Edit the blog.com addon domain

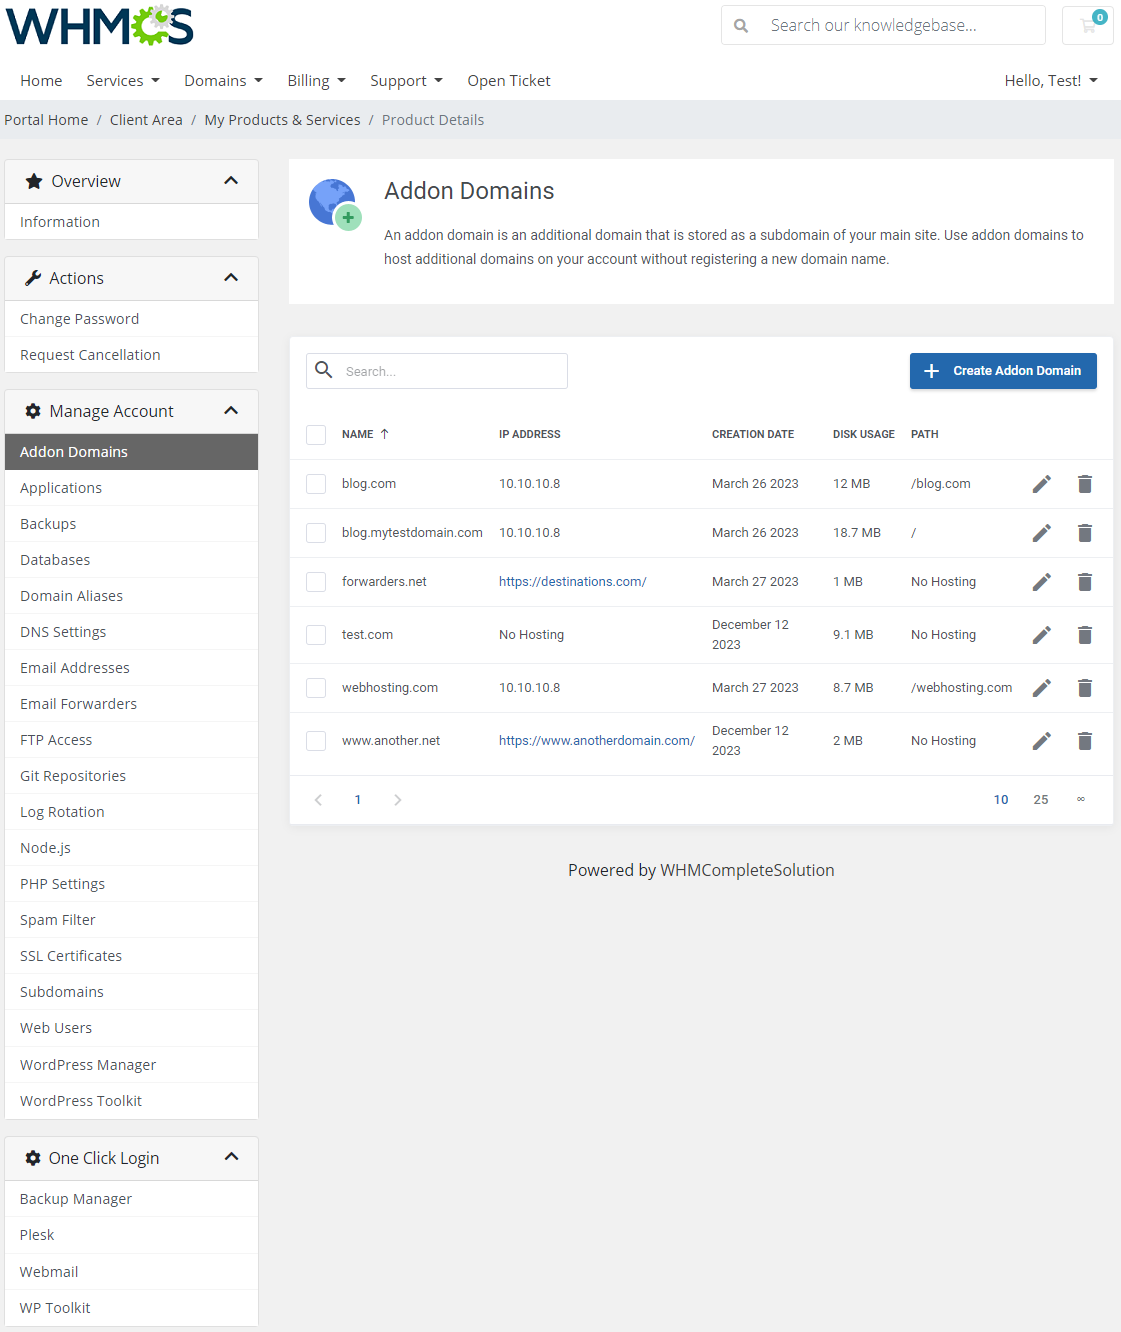(x=1041, y=484)
